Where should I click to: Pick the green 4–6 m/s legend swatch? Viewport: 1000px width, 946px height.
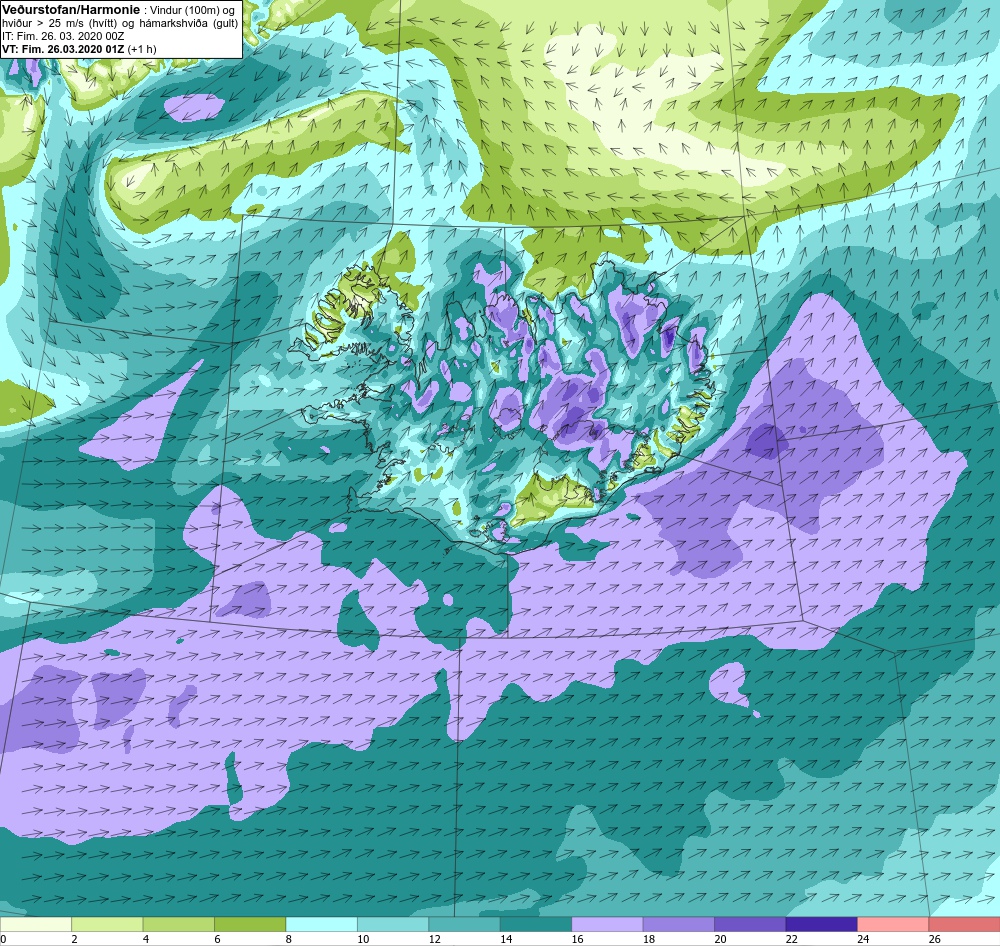(179, 924)
